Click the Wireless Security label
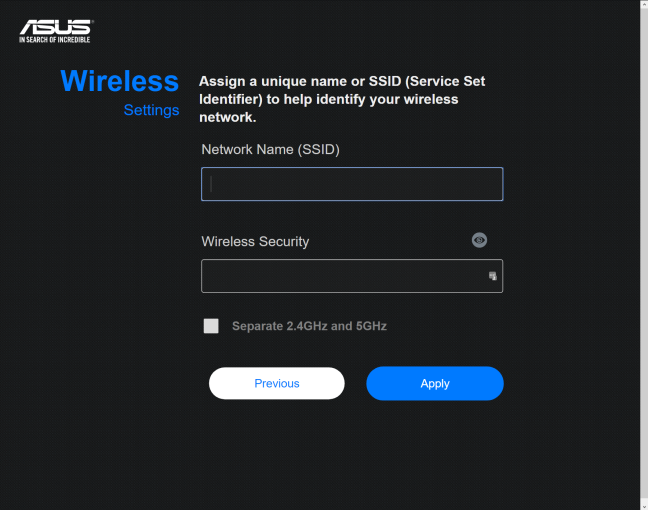Image resolution: width=648 pixels, height=510 pixels. (x=255, y=241)
